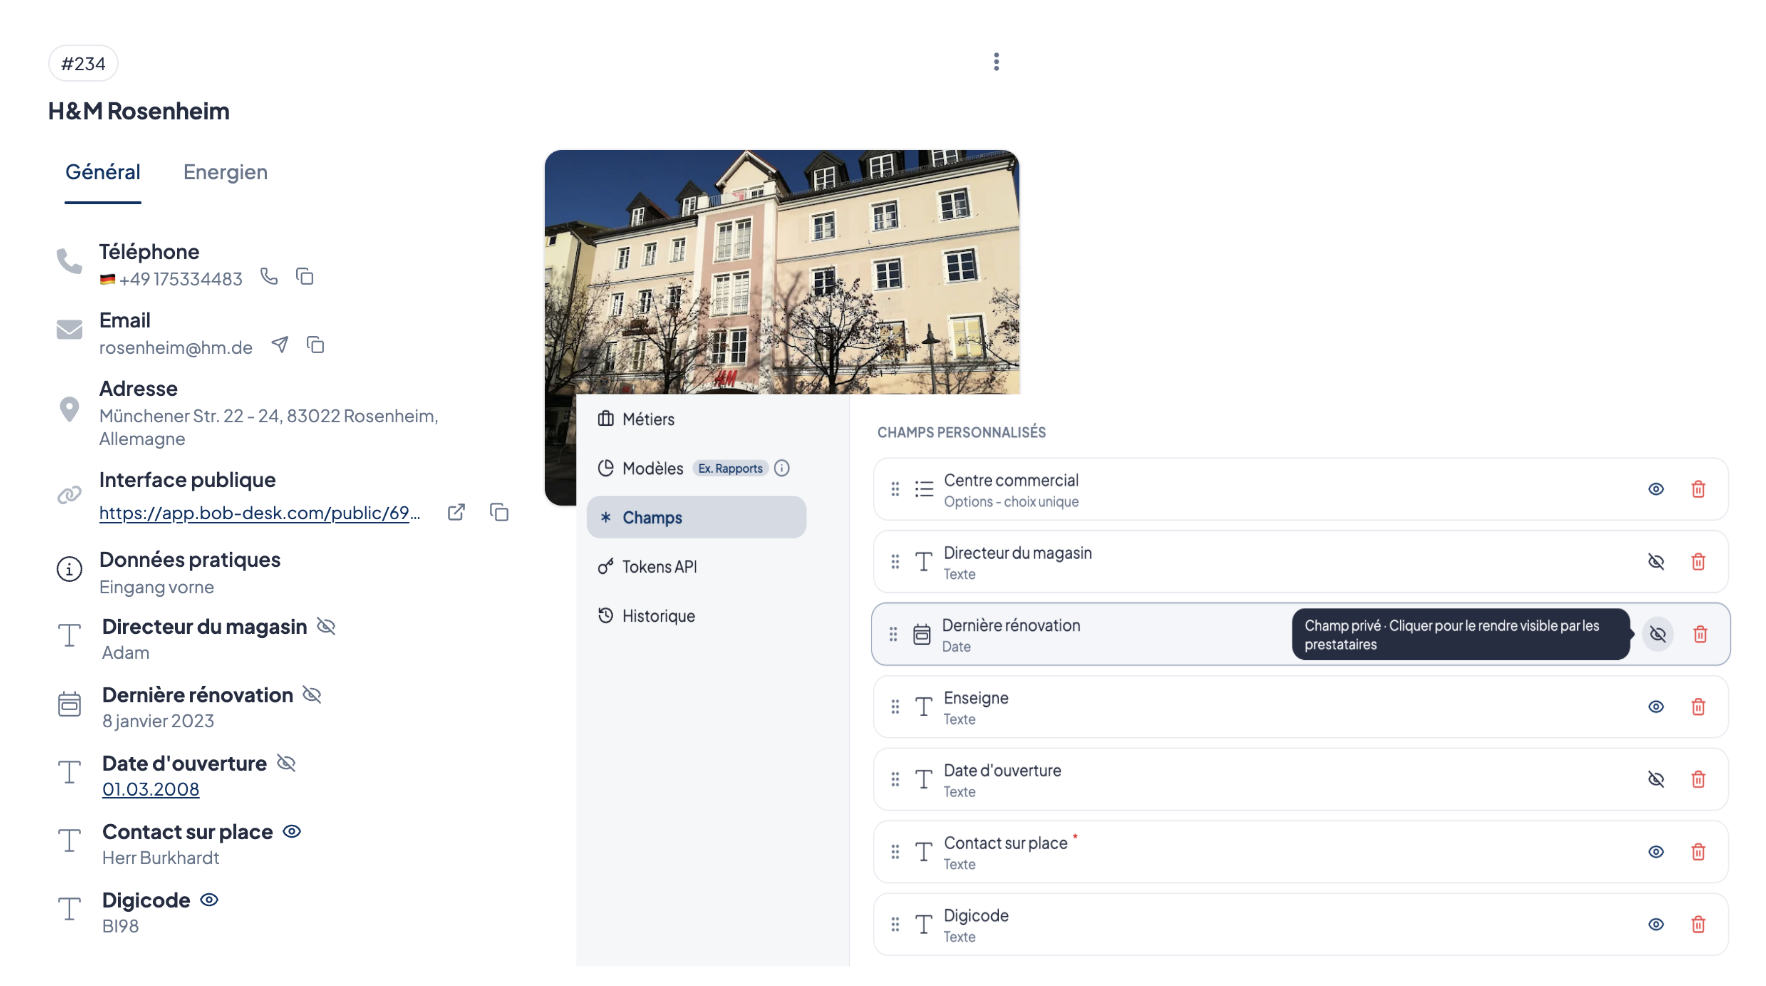Screen dimensions: 1766x986
Task: Click hidden-eye icon beside Dernière rénovation heading
Action: pyautogui.click(x=312, y=694)
